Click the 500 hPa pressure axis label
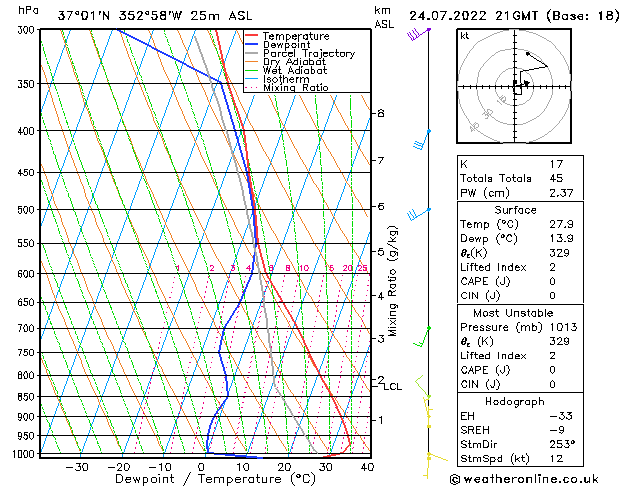This screenshot has height=486, width=629. click(26, 210)
